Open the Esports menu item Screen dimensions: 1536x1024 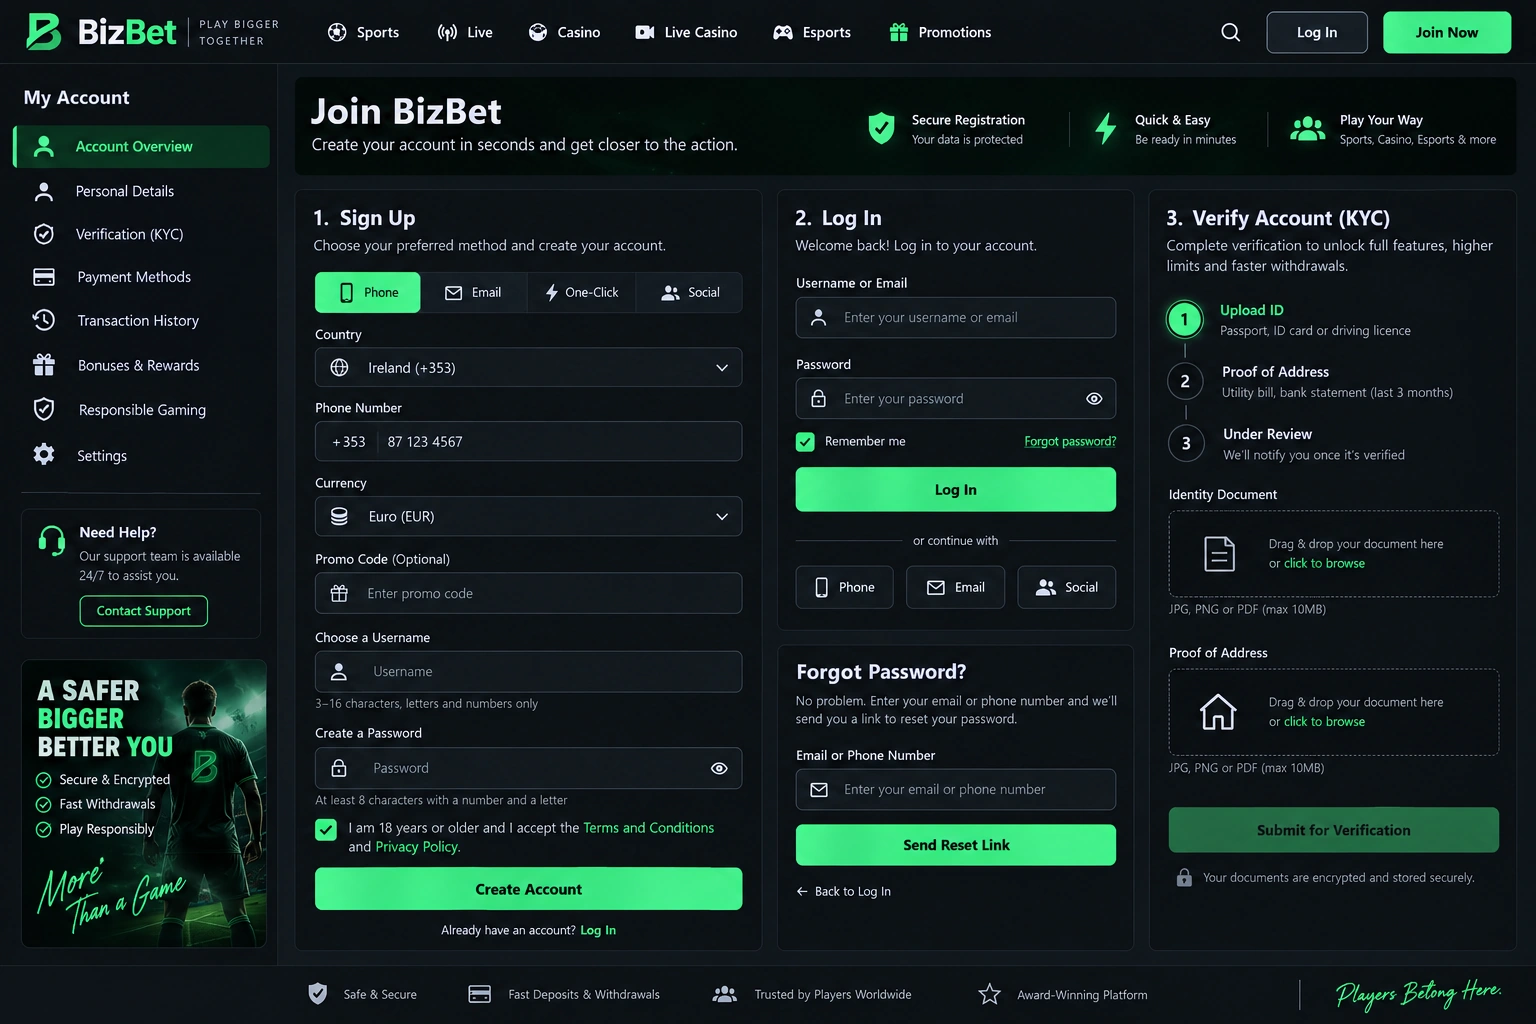pyautogui.click(x=812, y=33)
